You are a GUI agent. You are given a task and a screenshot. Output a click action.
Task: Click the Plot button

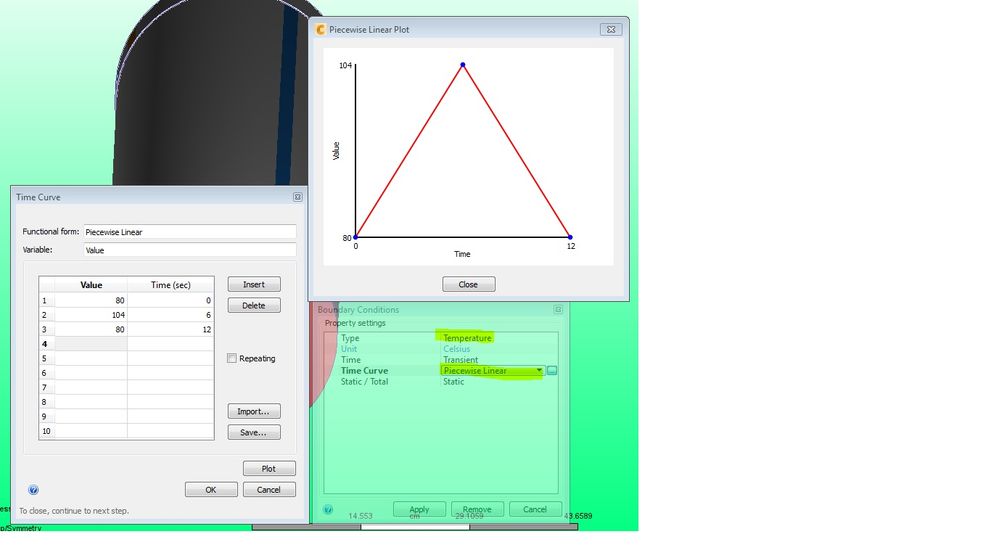pos(269,469)
